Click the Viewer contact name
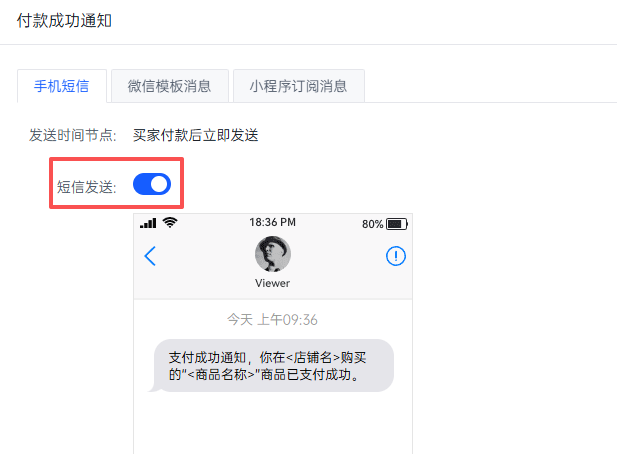 click(273, 283)
